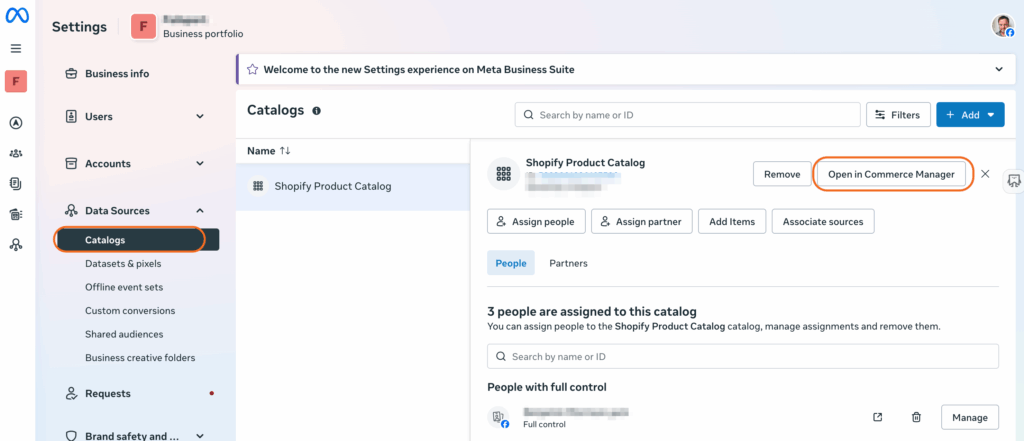Collapse the welcome banner chevron
Screen dimensions: 1024x441
click(x=998, y=69)
